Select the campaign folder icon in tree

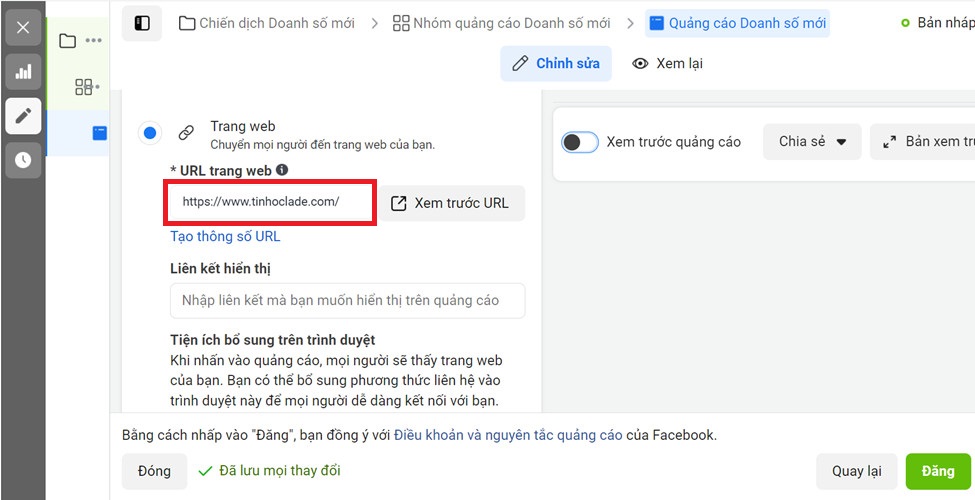(67, 41)
